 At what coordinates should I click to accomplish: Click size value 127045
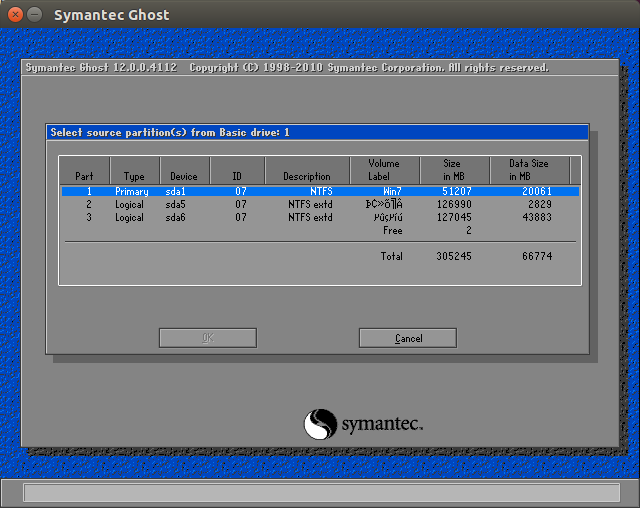coord(454,217)
